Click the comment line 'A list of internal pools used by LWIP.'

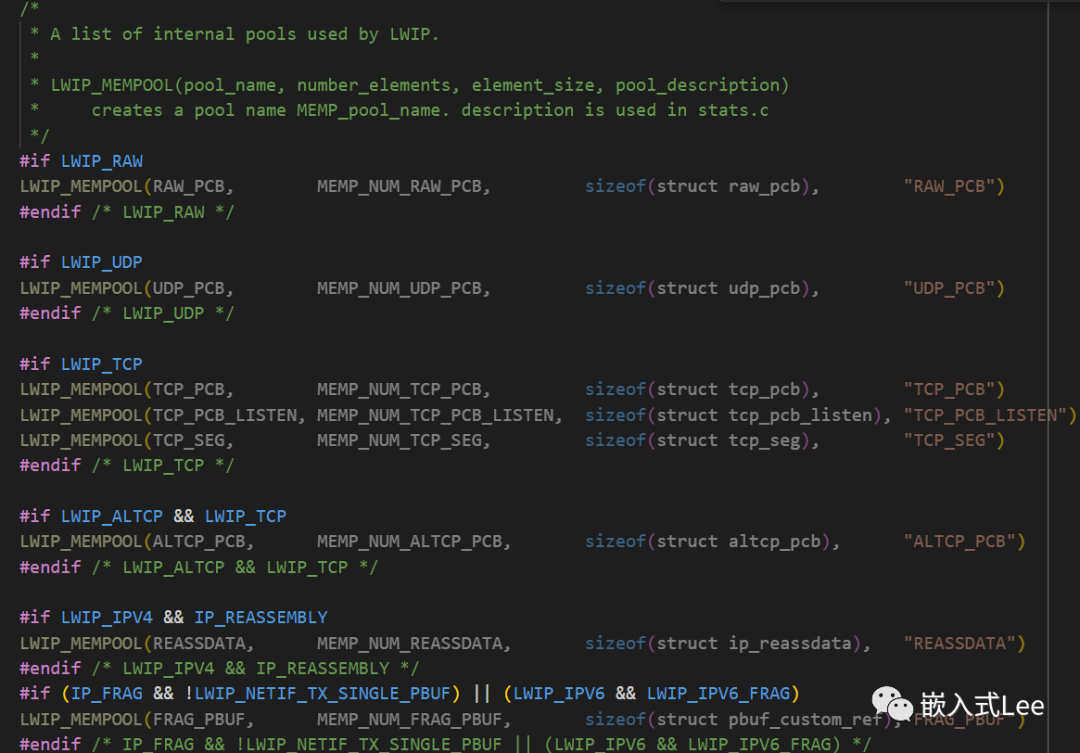(244, 34)
